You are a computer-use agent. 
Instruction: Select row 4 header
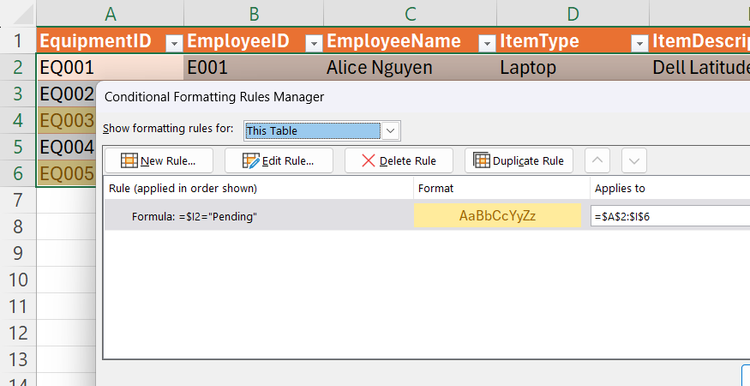click(18, 121)
